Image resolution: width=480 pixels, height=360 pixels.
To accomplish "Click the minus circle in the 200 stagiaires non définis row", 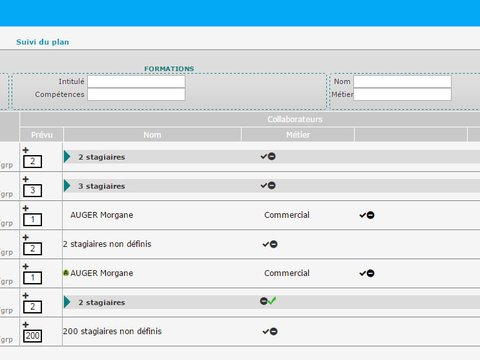I will 273,331.
